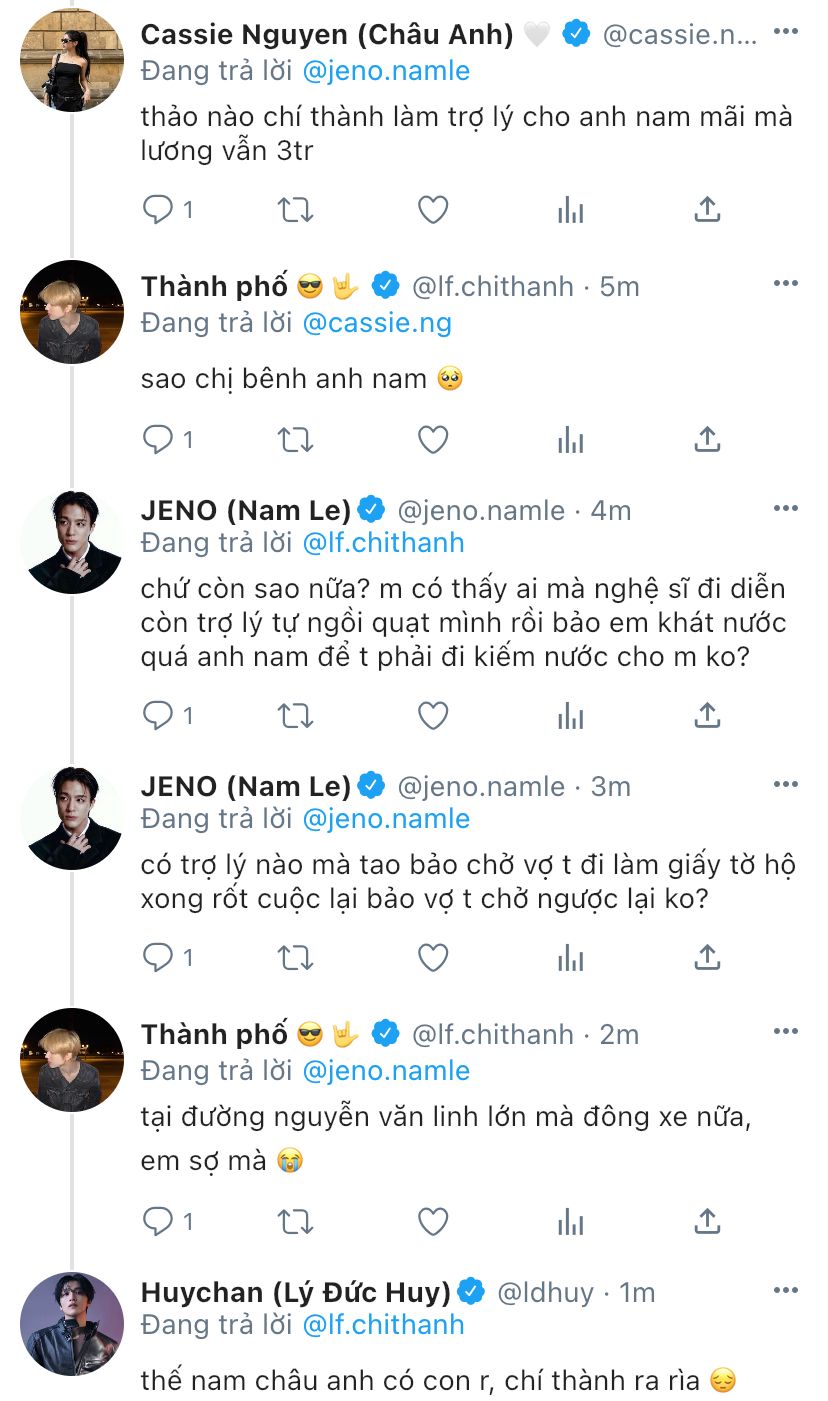Screen dimensions: 828x1401
Task: Open more options on Cassie Nguyen's tweet
Action: (787, 32)
